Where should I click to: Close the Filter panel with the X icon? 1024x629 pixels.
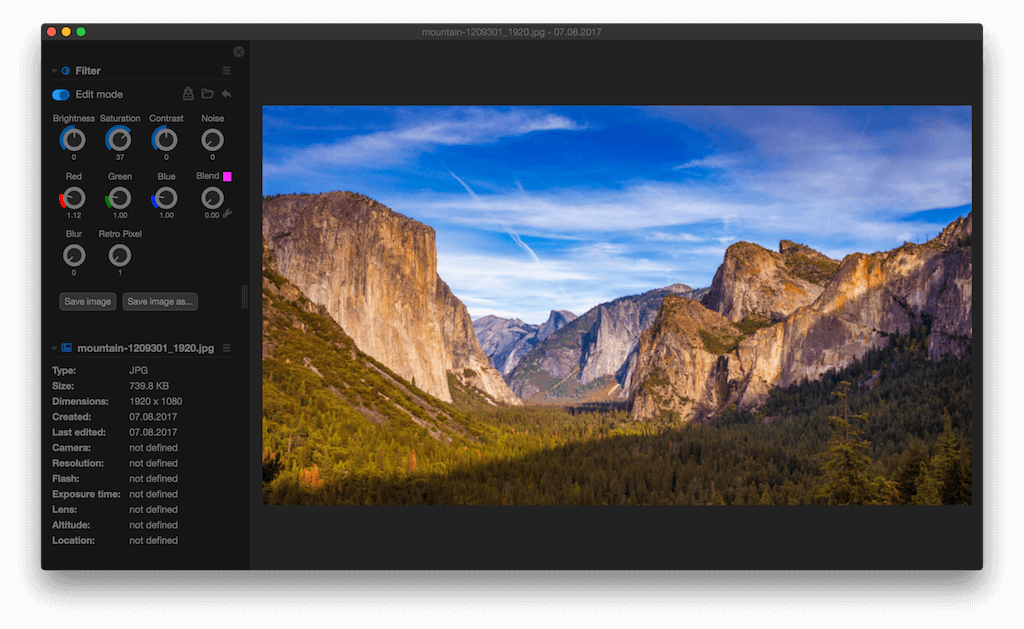238,52
